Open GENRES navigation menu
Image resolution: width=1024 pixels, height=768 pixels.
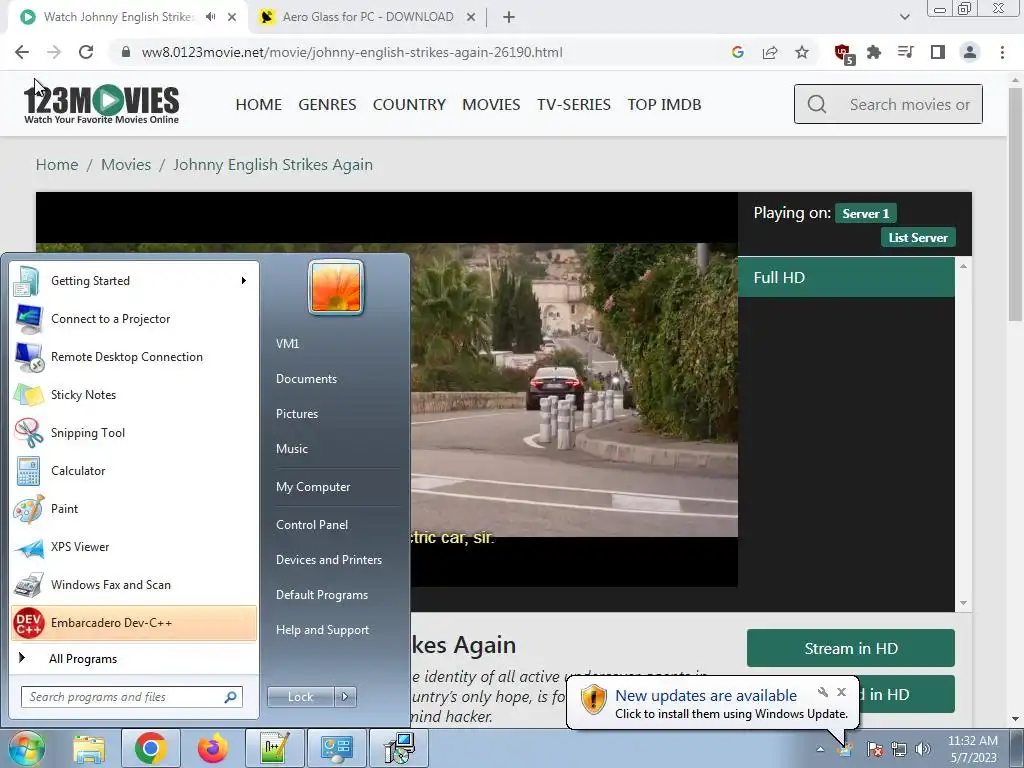coord(327,104)
